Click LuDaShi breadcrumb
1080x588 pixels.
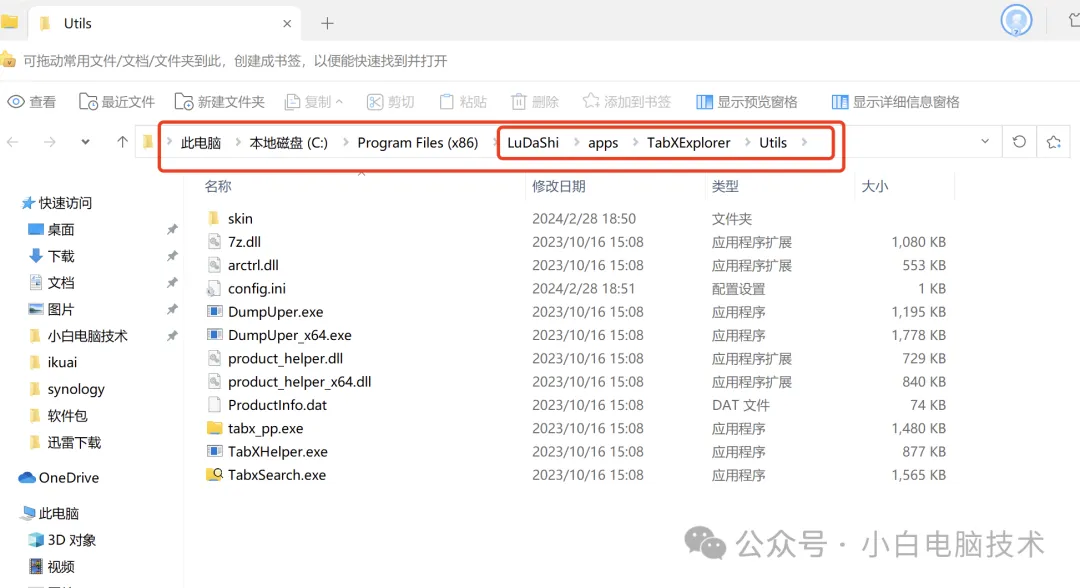533,143
